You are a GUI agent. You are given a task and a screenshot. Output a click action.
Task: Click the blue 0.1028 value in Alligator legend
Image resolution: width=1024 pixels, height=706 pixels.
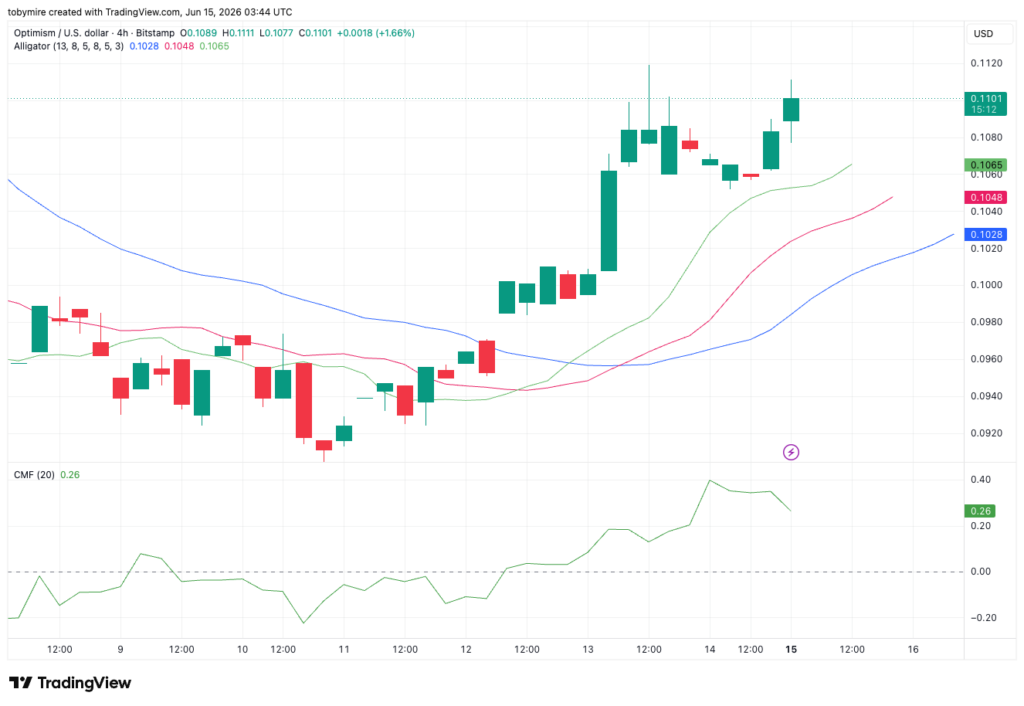(x=144, y=46)
